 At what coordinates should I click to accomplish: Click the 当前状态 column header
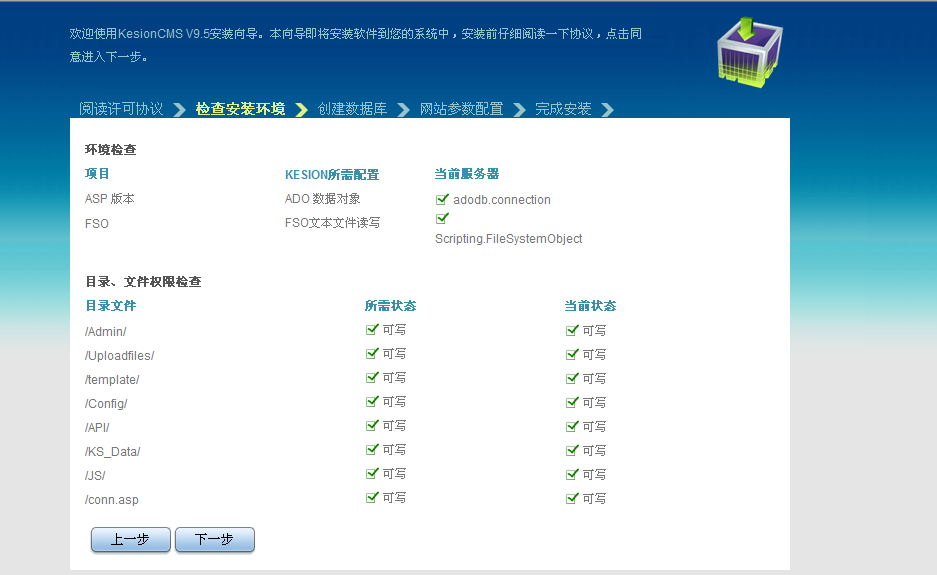click(590, 305)
